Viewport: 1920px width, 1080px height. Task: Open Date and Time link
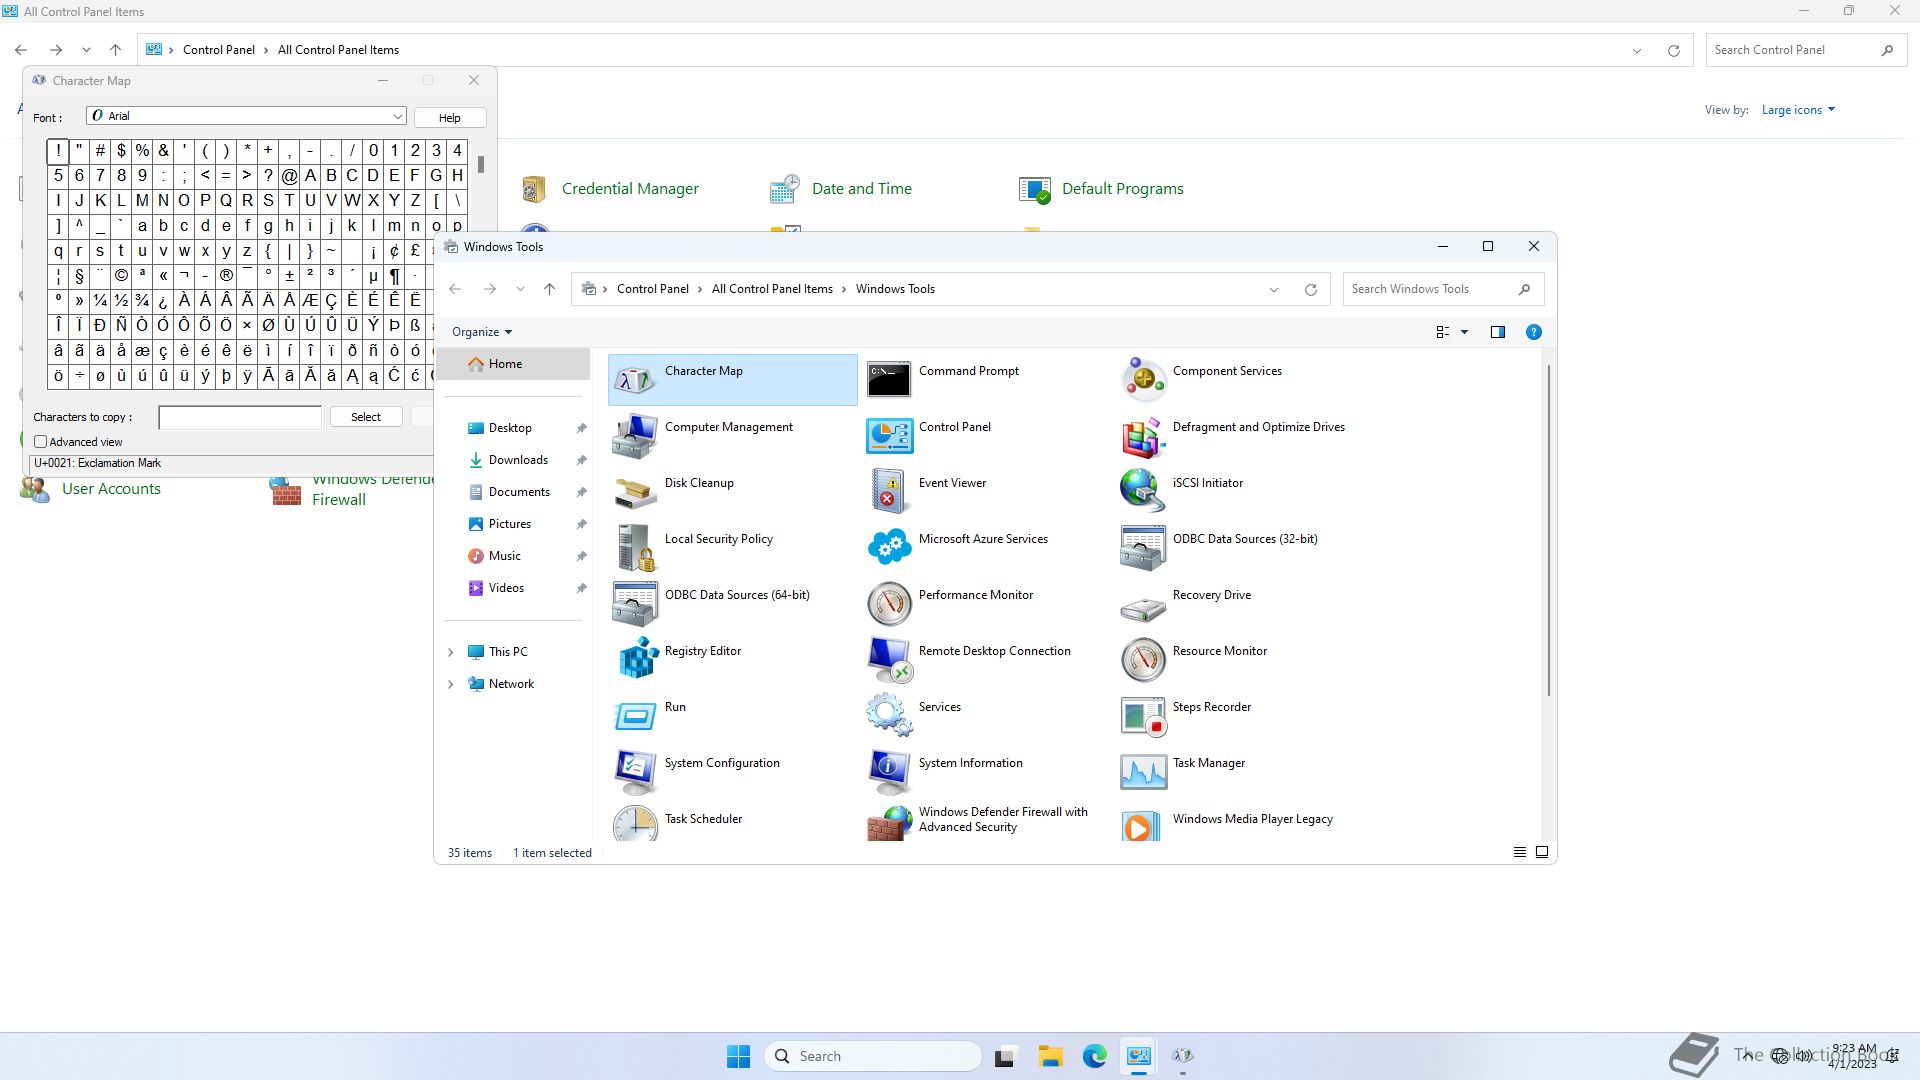click(x=862, y=189)
